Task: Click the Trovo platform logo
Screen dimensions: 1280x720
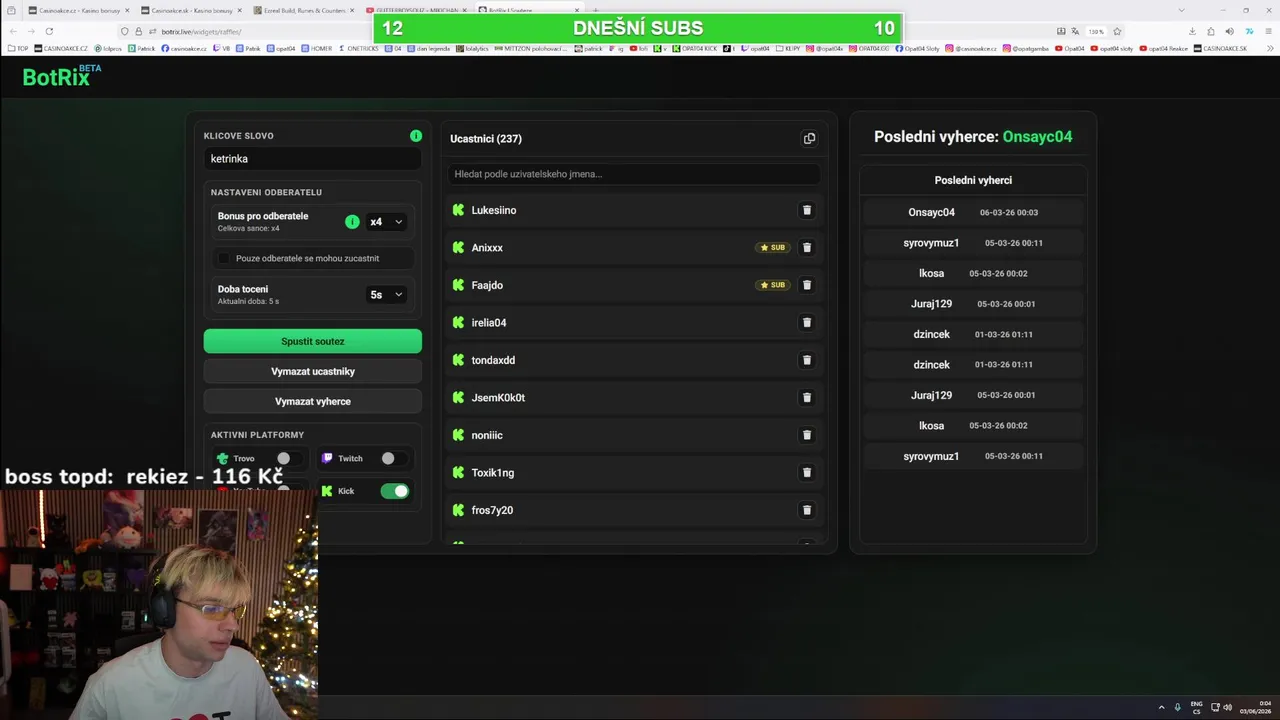Action: click(x=222, y=458)
